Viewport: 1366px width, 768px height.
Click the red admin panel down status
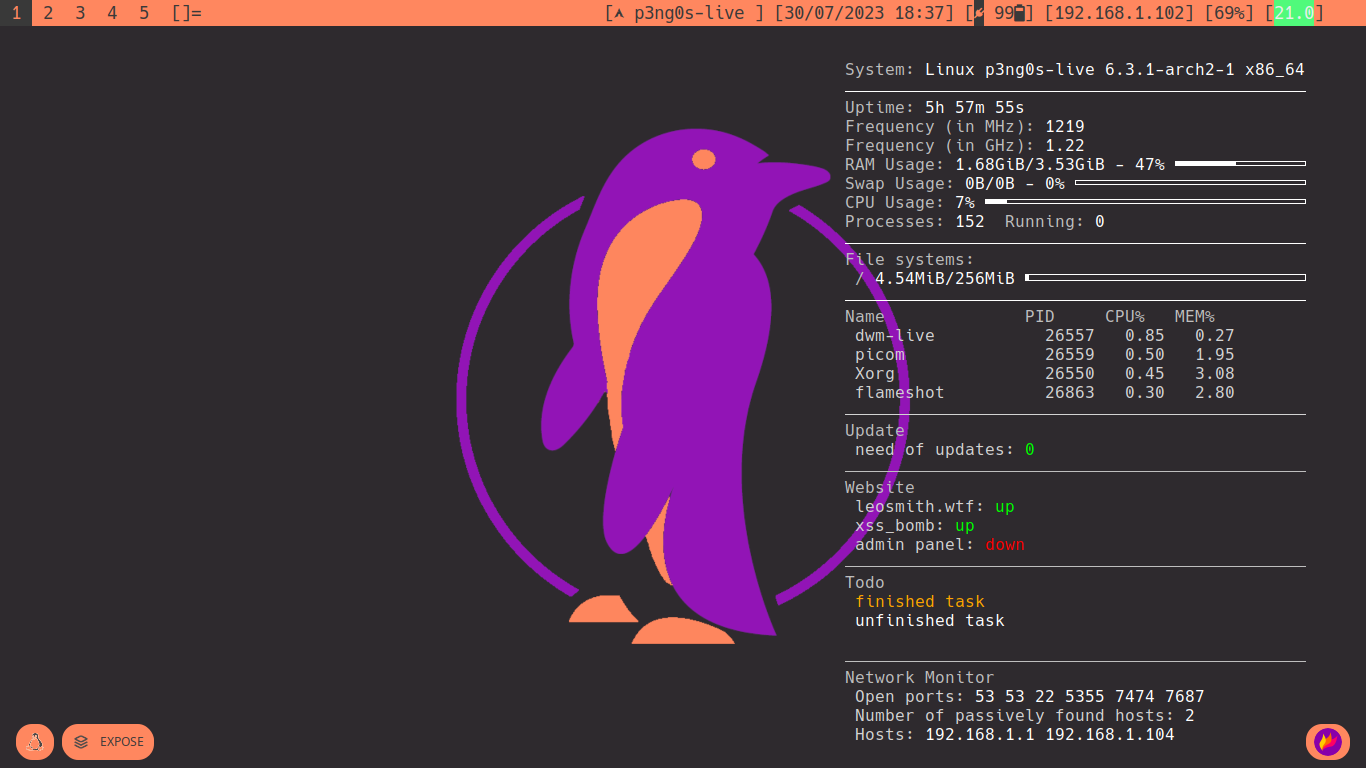coord(1005,545)
